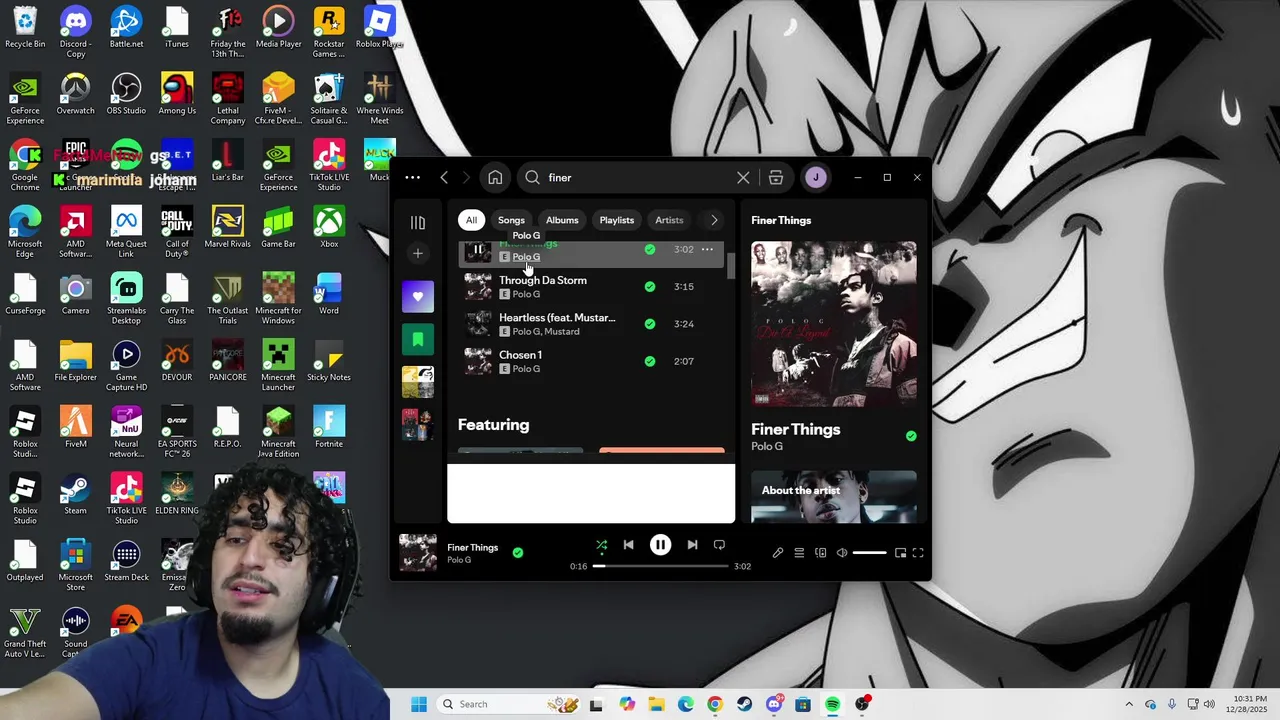Open Among Us desktop shortcut
Image resolution: width=1280 pixels, height=720 pixels.
(x=177, y=95)
